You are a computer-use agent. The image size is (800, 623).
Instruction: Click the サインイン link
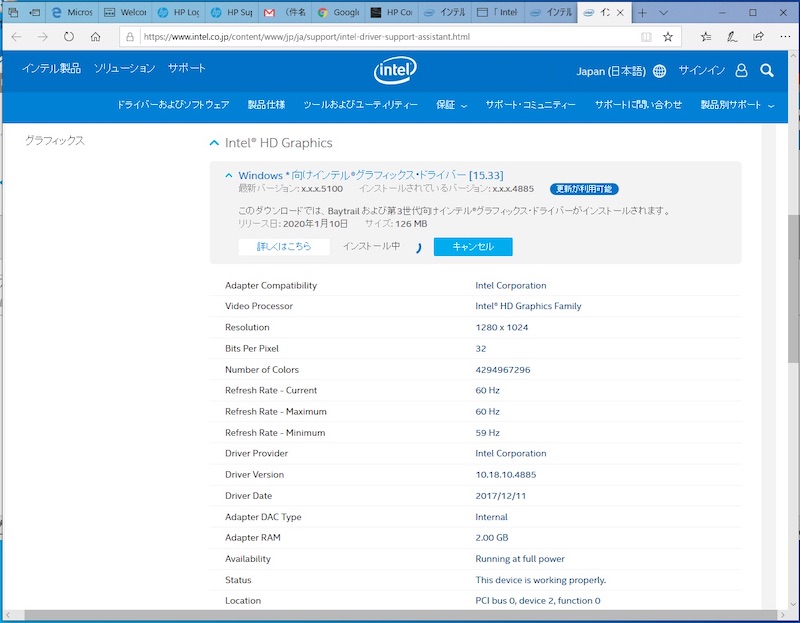click(x=702, y=70)
